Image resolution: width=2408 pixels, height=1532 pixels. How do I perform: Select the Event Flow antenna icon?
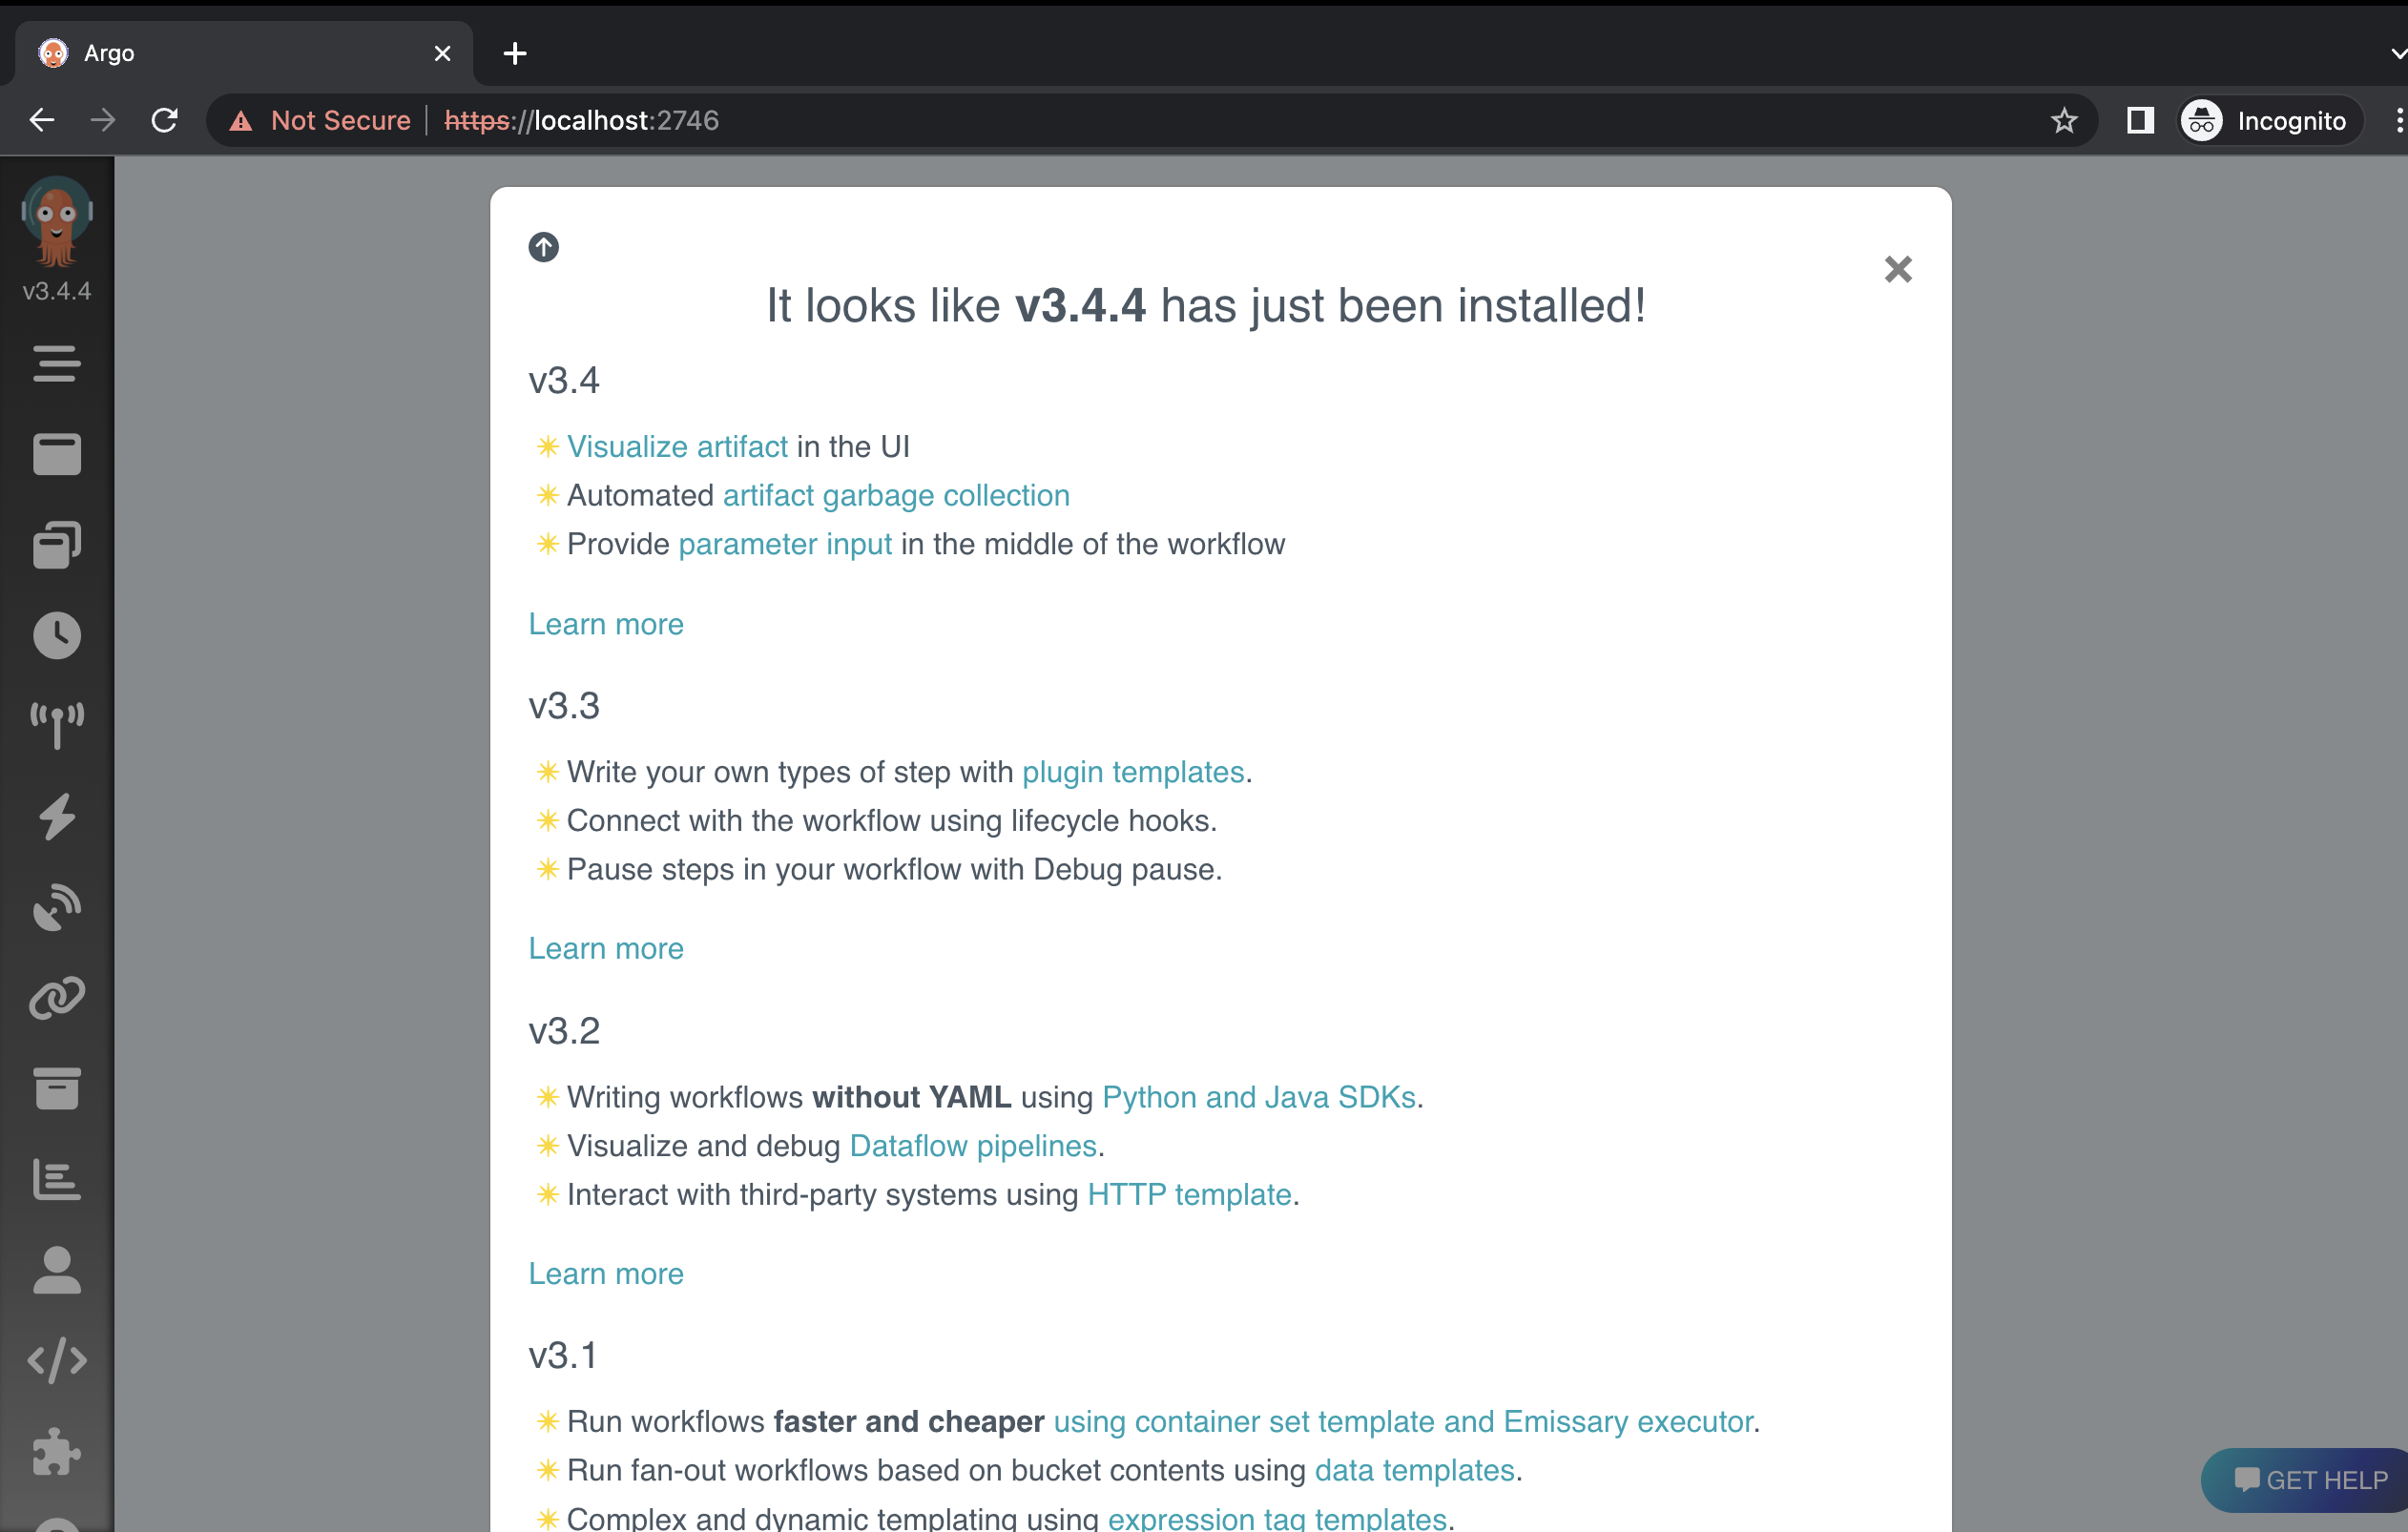(x=56, y=725)
